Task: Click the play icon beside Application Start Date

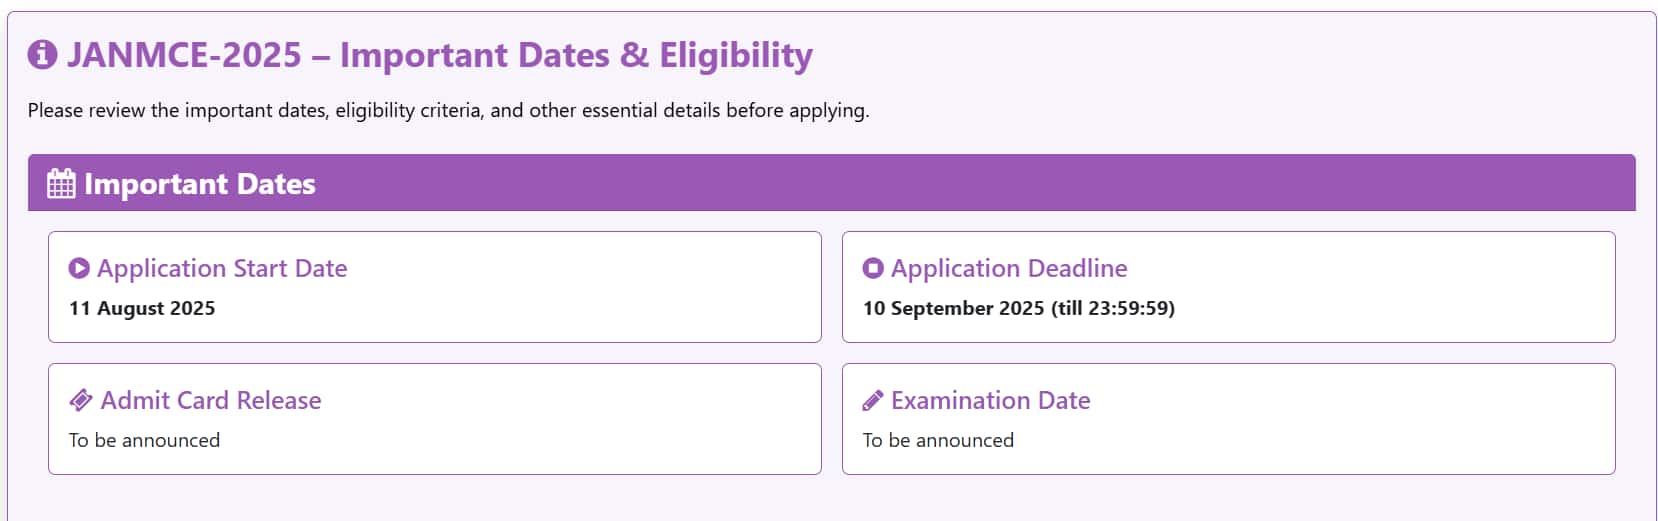Action: (x=79, y=268)
